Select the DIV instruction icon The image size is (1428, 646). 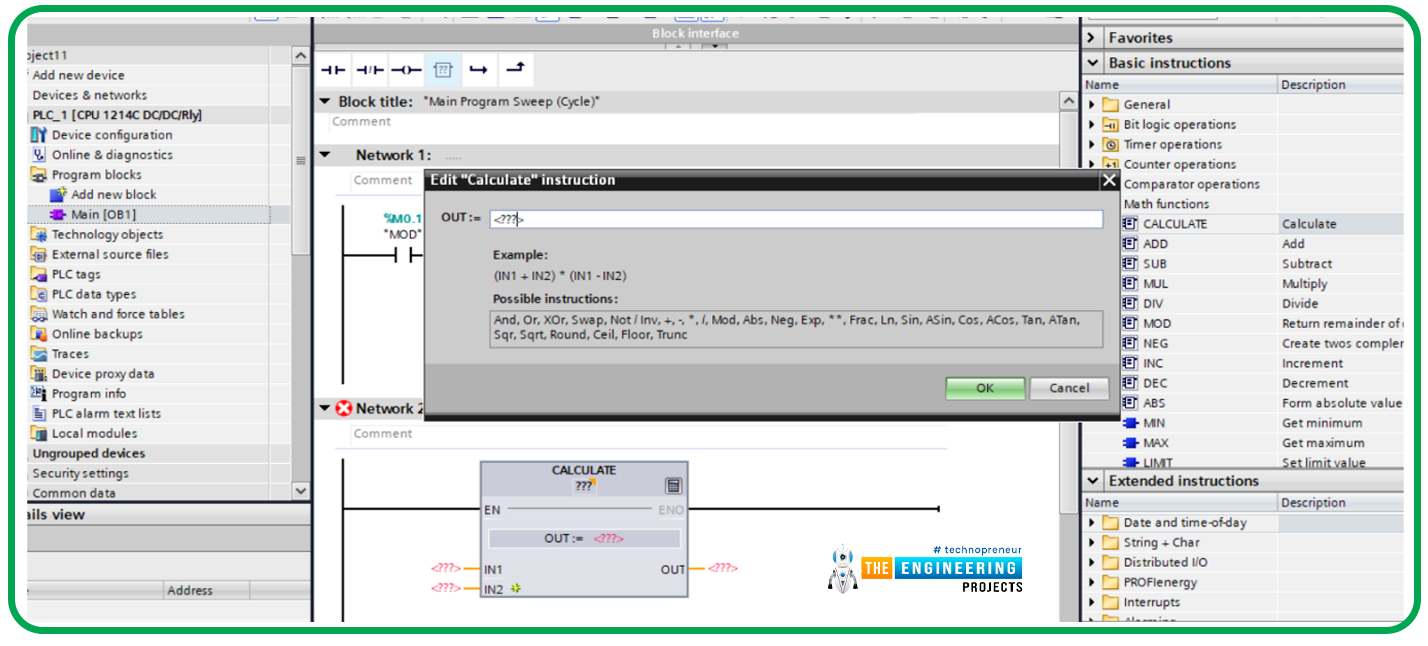[x=1131, y=304]
